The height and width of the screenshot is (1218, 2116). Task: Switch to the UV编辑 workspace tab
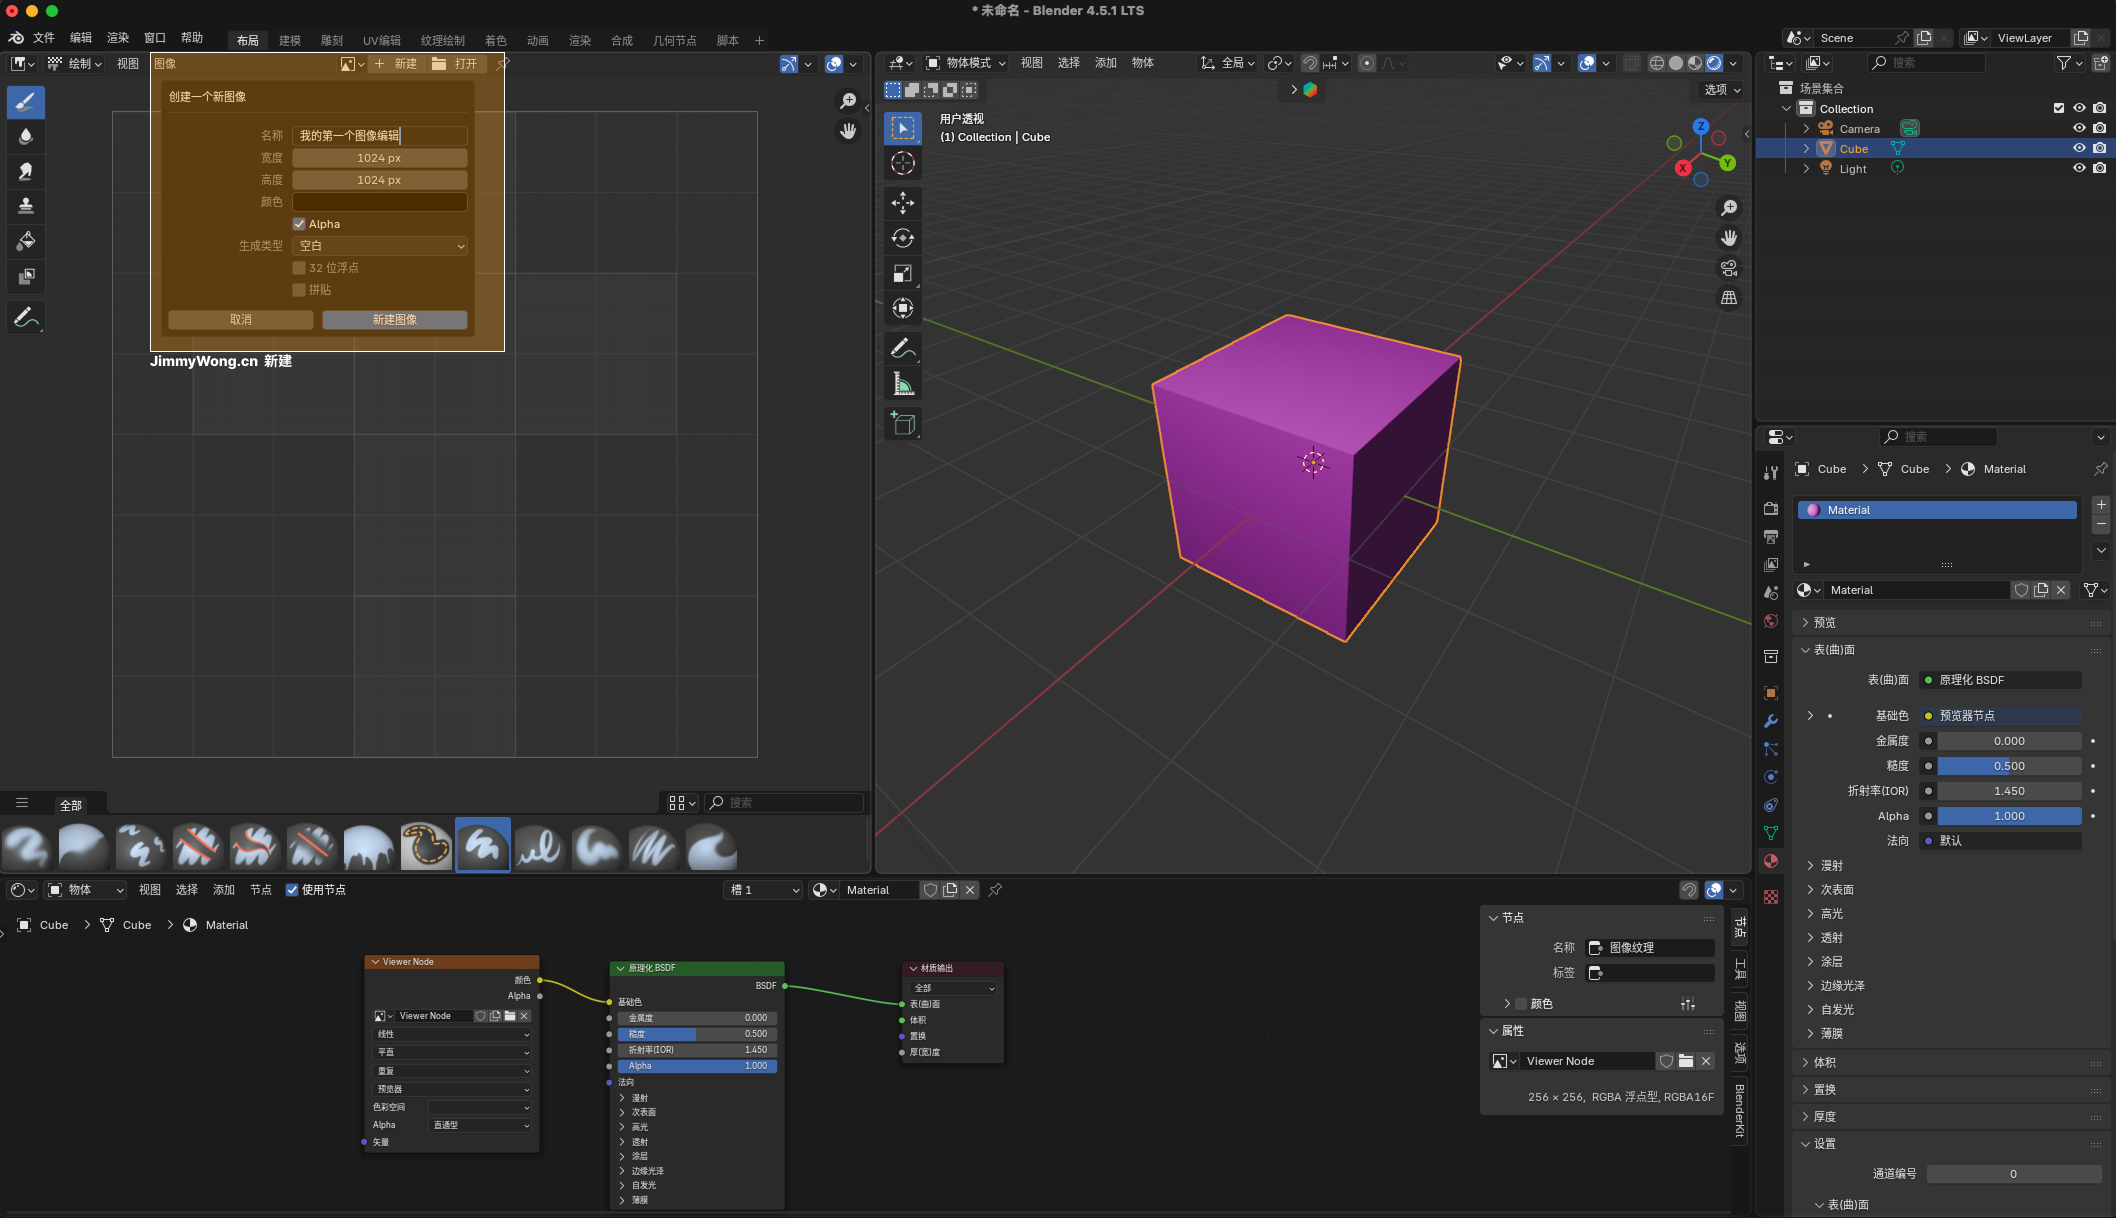381,41
